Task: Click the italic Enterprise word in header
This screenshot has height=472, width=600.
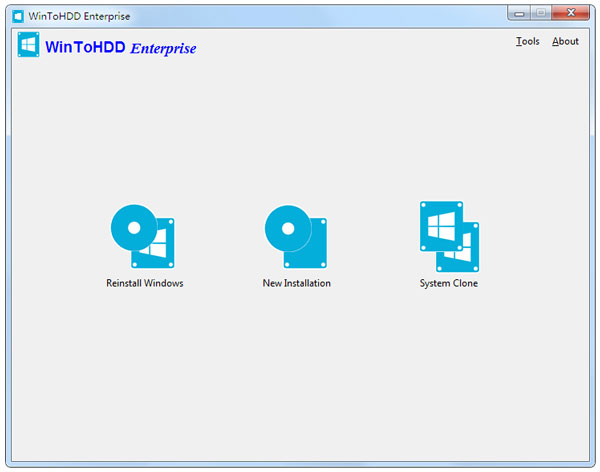Action: pos(163,48)
